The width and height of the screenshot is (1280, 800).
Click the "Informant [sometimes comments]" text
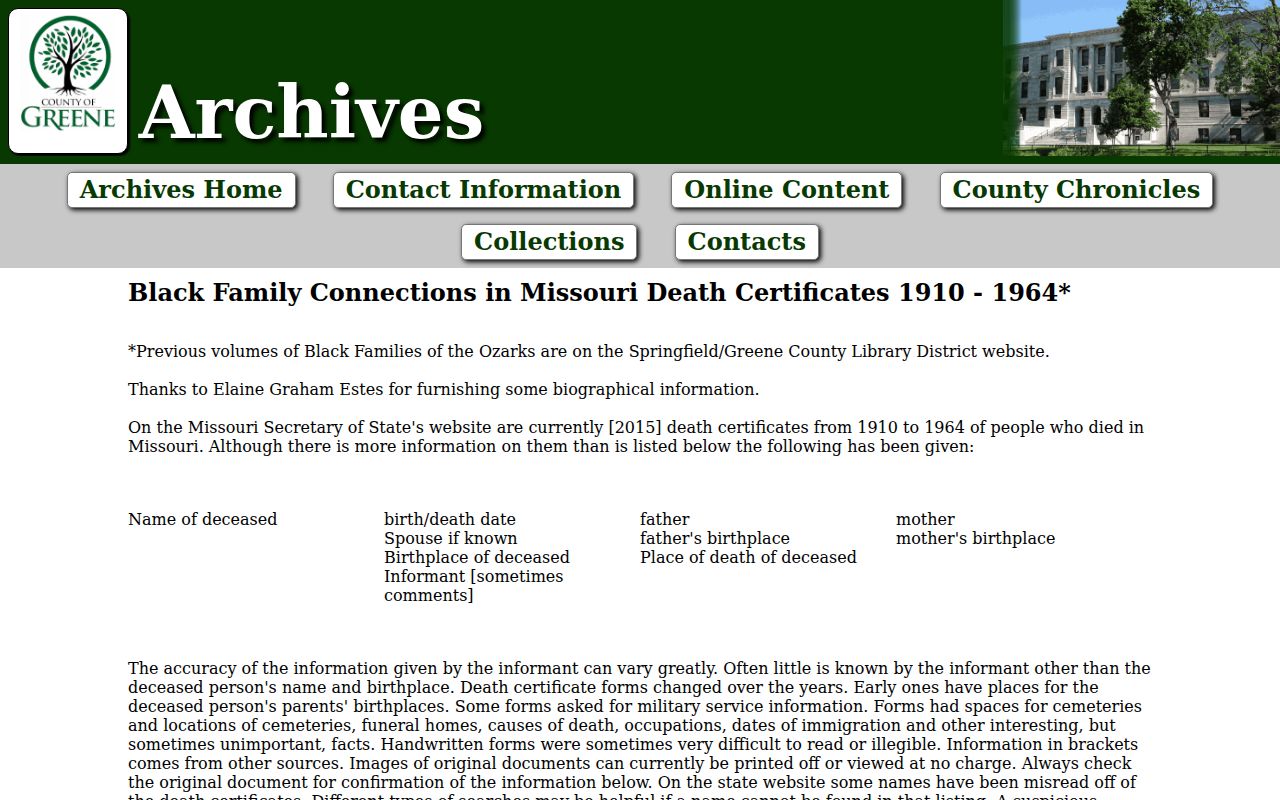(x=474, y=586)
